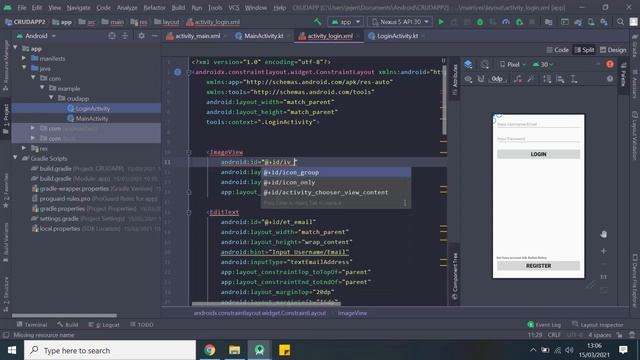Click Sync Project with Gradle Files icon
Image resolution: width=640 pixels, height=360 pixels.
[x=578, y=22]
